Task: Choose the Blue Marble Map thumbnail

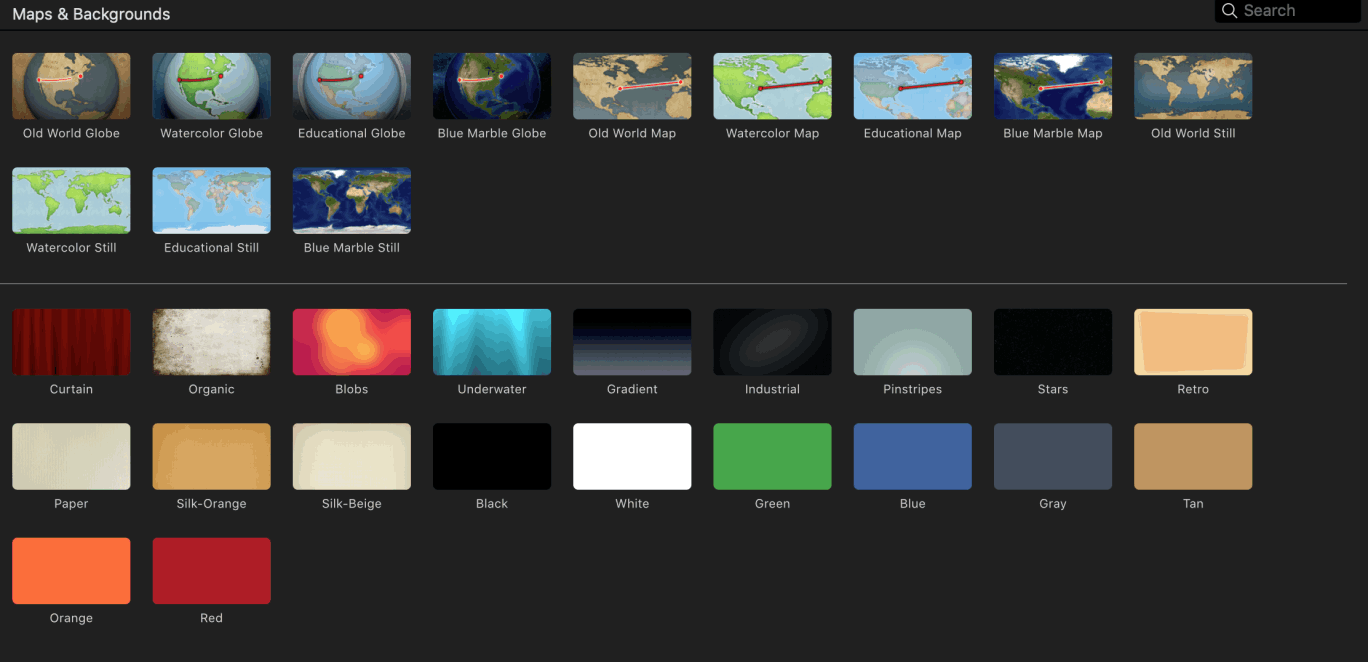Action: (1052, 86)
